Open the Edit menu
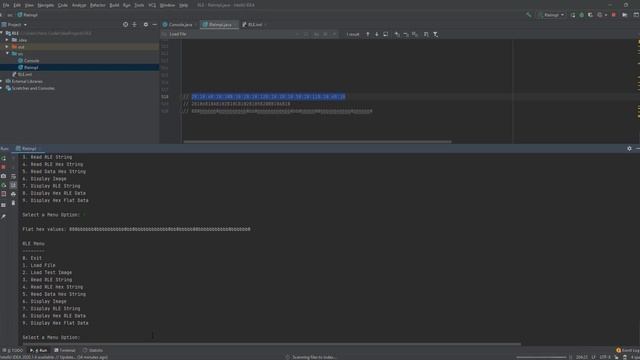Screen dimensions: 640x360 pos(17,5)
